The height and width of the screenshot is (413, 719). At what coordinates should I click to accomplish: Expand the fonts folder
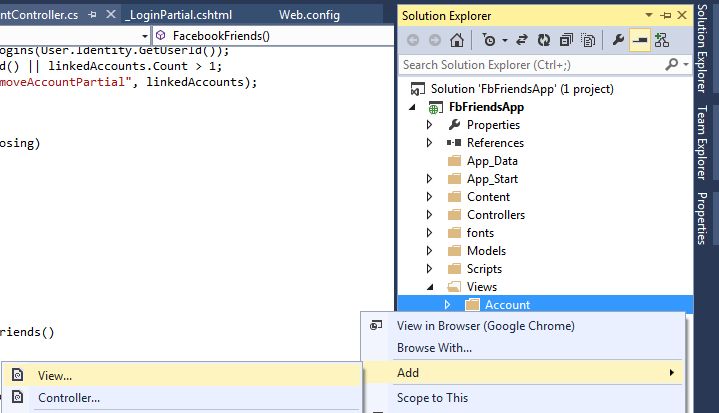pyautogui.click(x=429, y=232)
